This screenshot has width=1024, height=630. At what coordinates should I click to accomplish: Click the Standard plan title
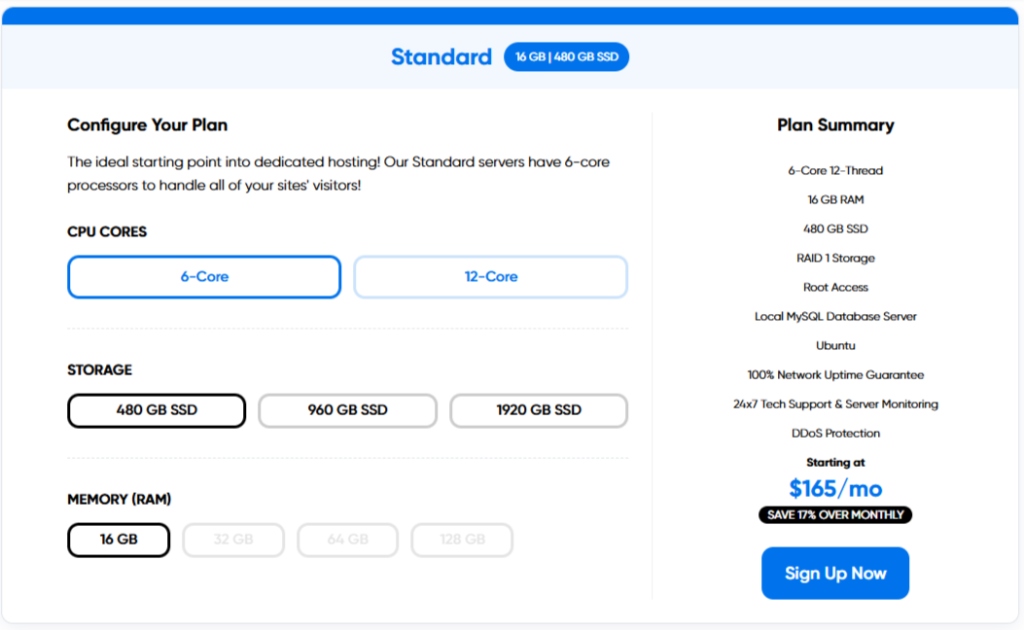tap(441, 57)
